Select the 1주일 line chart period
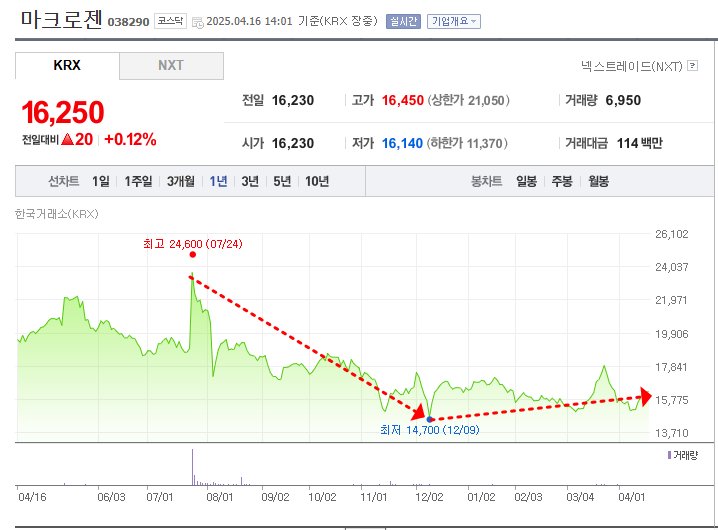 pyautogui.click(x=138, y=181)
